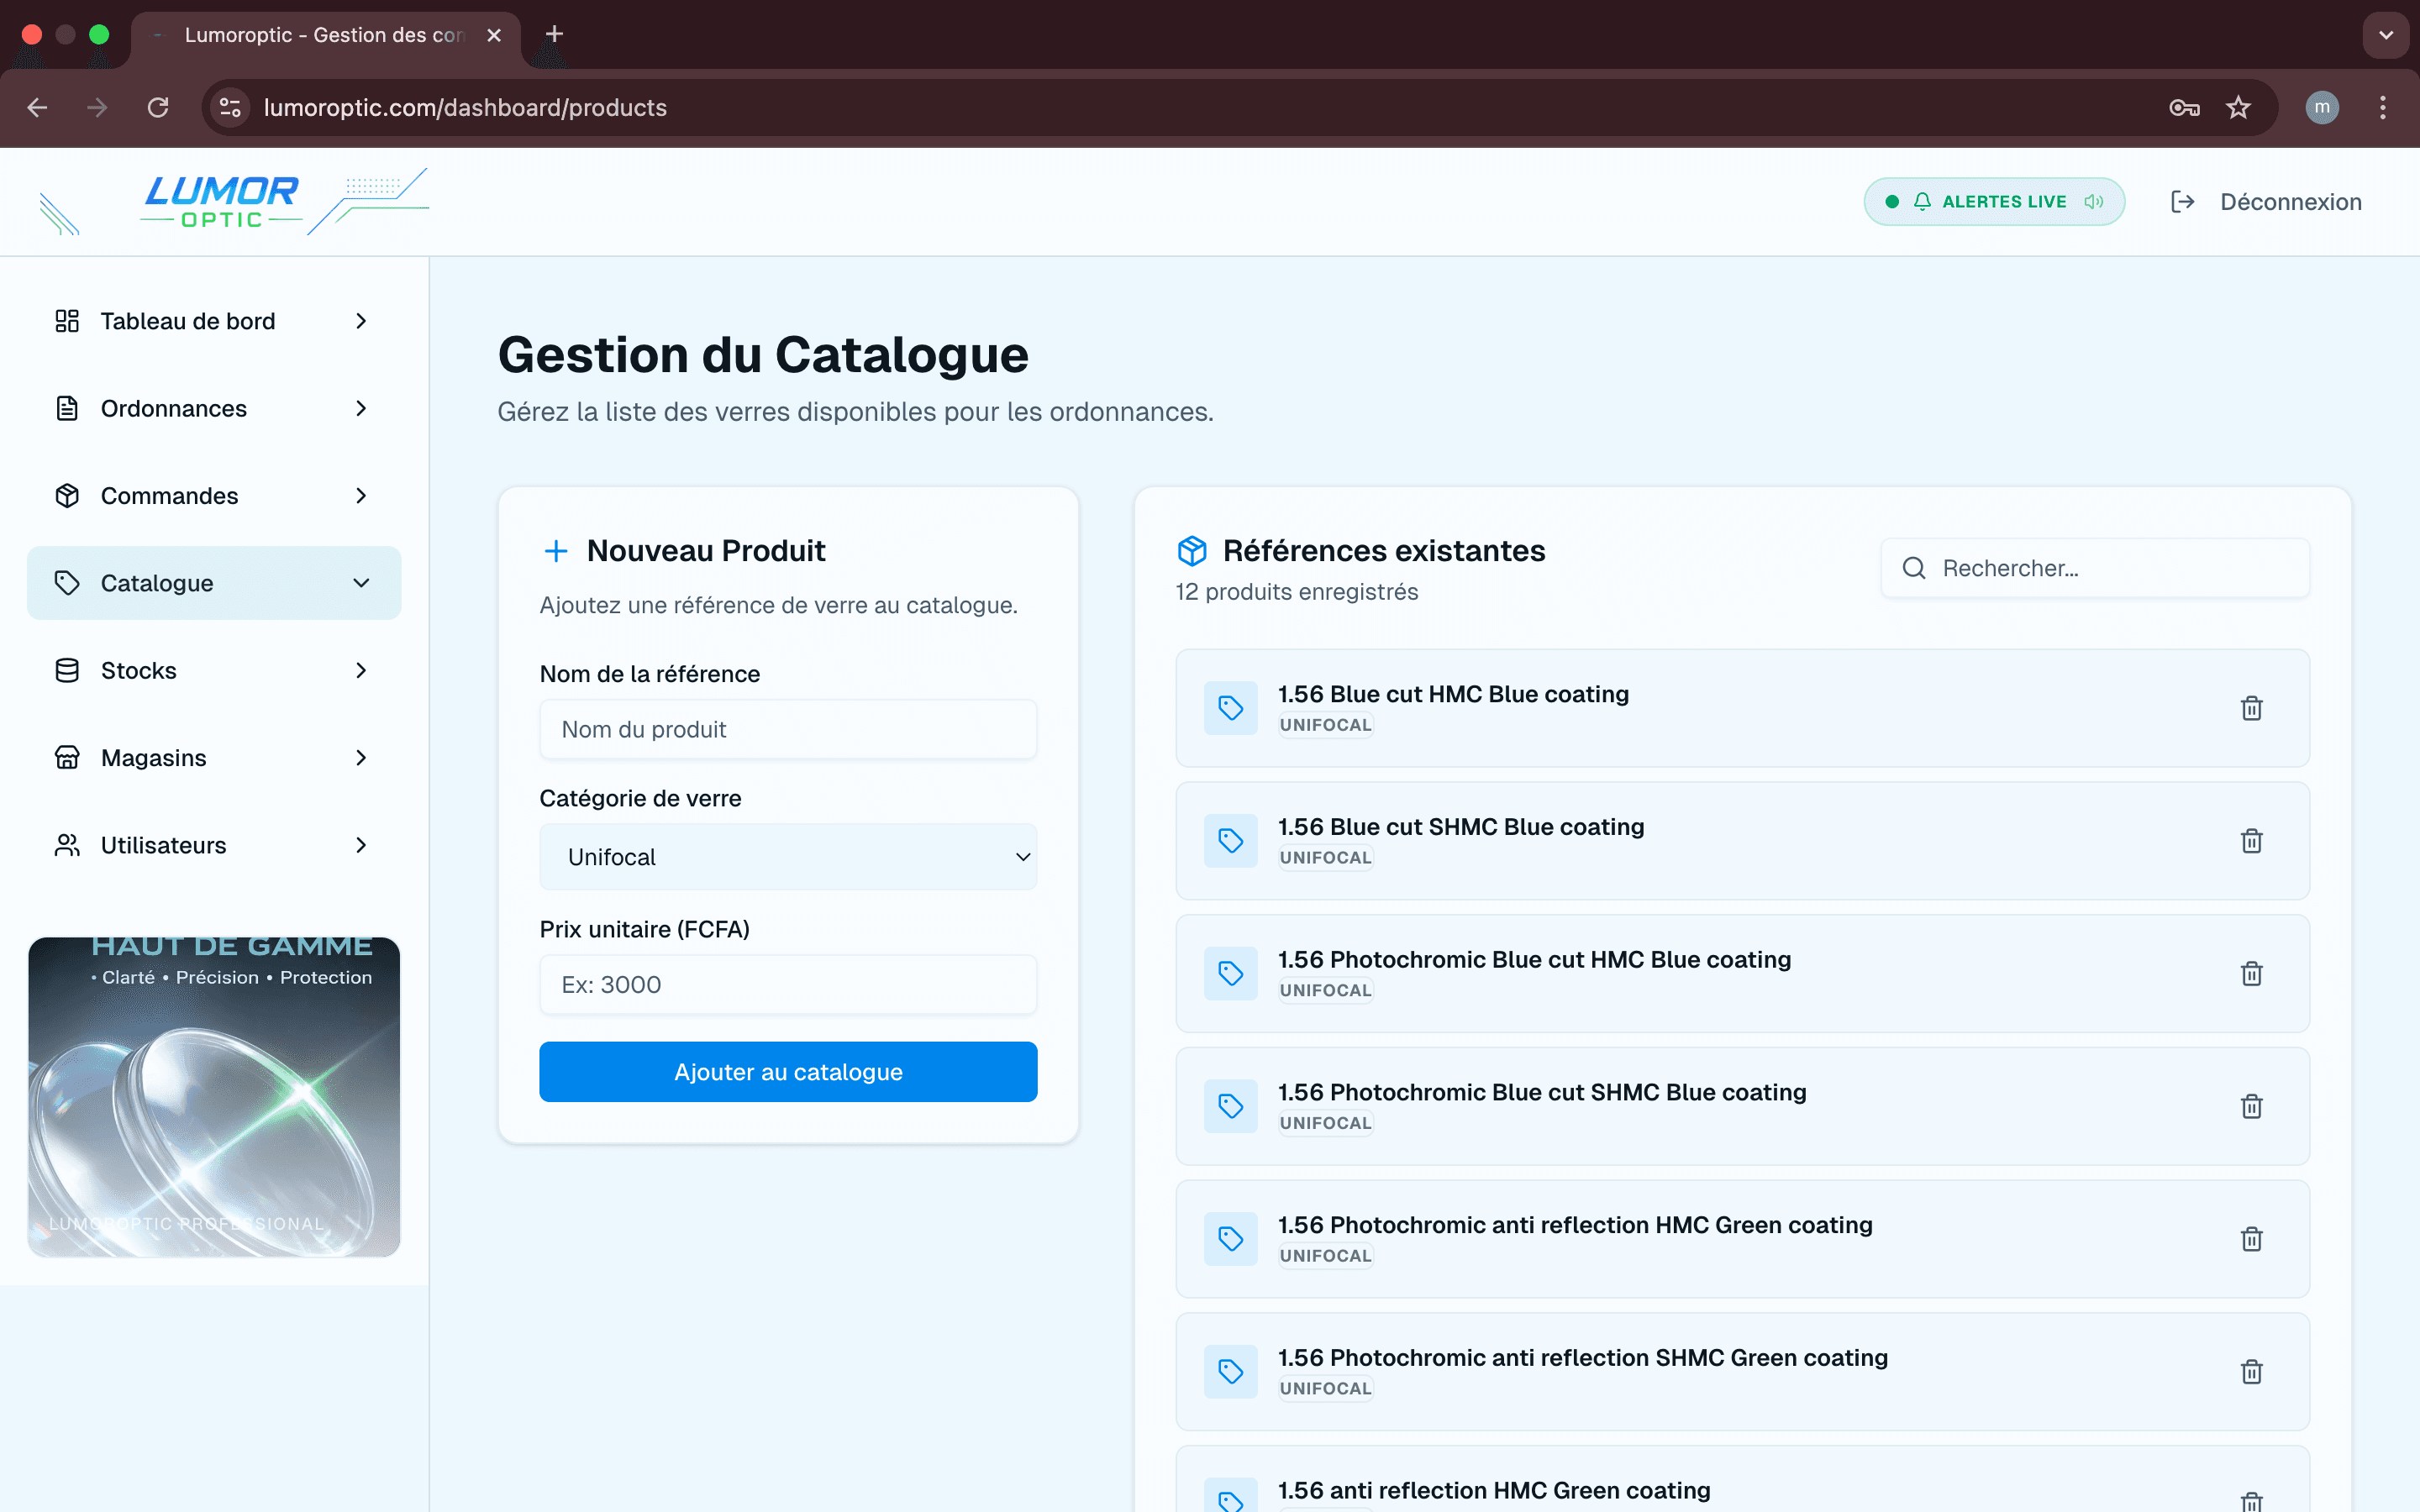Click the Magasins store icon
This screenshot has width=2420, height=1512.
point(67,758)
